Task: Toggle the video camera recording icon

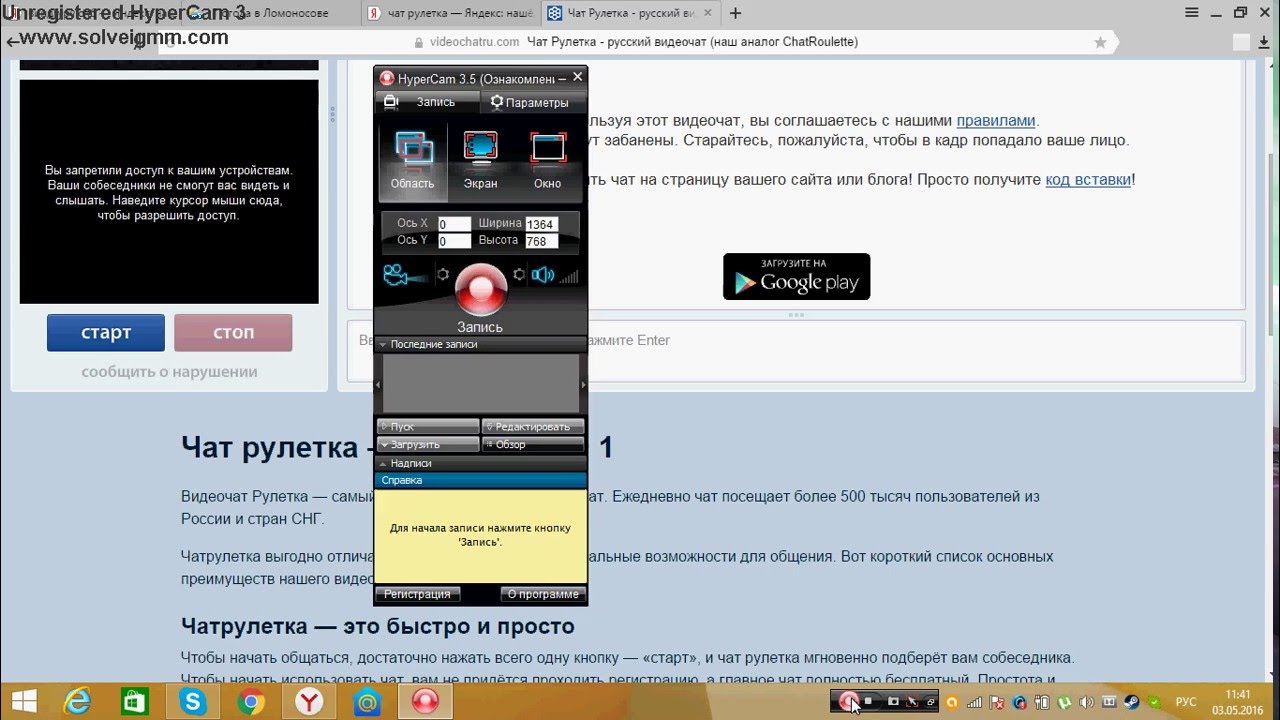Action: point(404,275)
